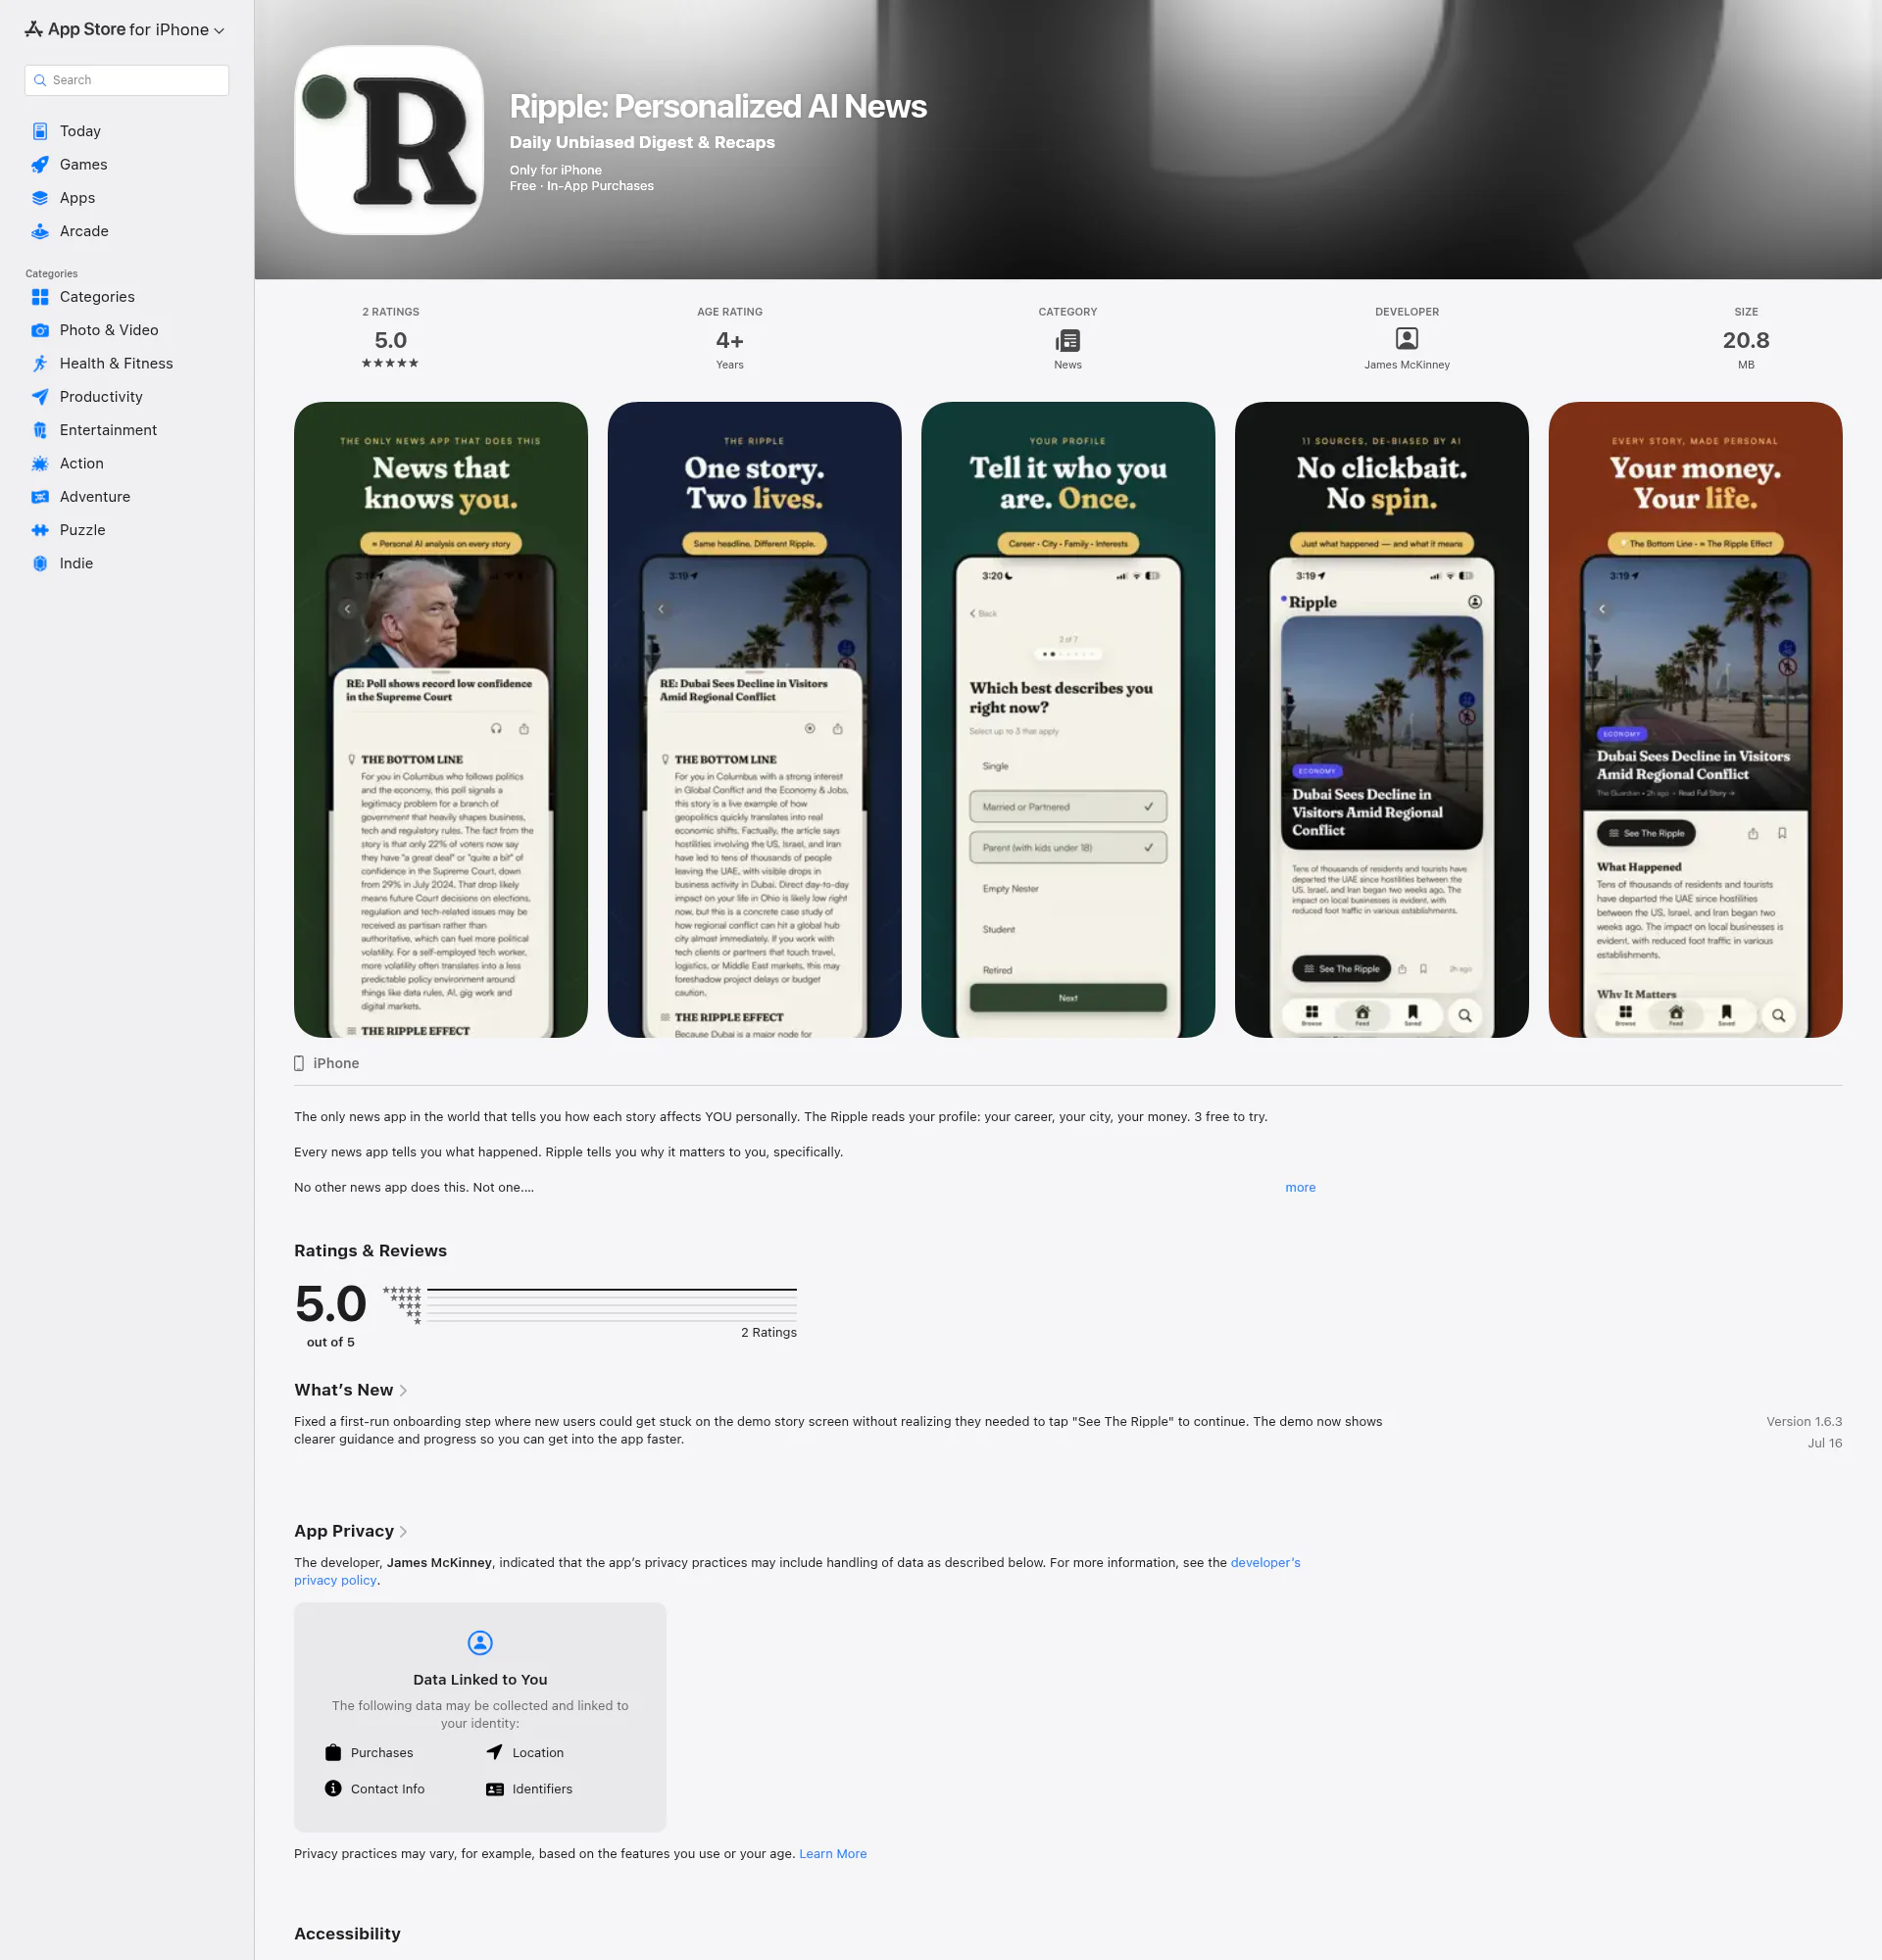Screen dimensions: 1882x1960
Task: Open the 'News that knows you' screenshot
Action: click(x=441, y=720)
